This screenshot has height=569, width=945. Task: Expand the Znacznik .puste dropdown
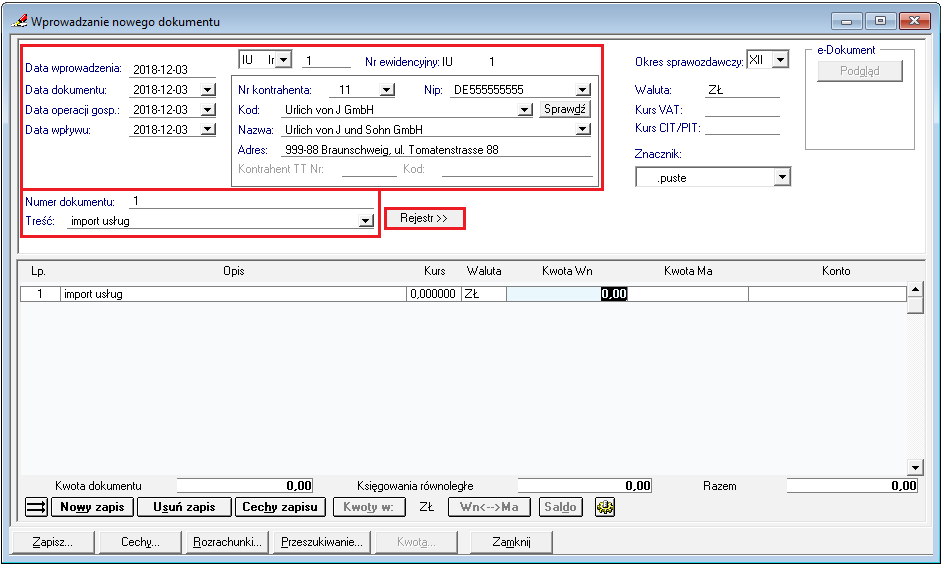click(782, 177)
